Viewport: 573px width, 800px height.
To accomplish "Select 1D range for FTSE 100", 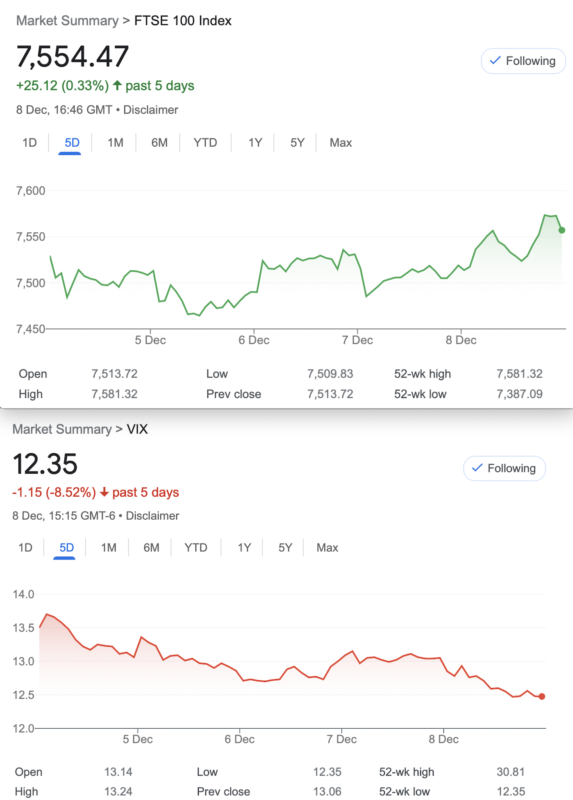I will coord(30,143).
